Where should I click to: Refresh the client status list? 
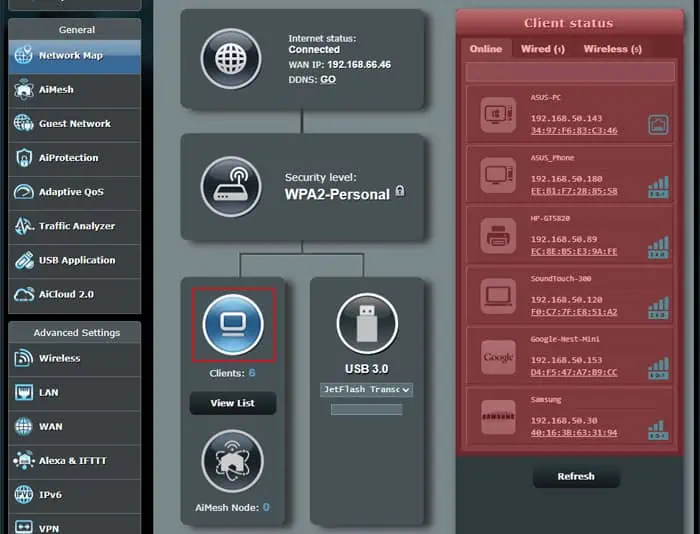tap(576, 476)
